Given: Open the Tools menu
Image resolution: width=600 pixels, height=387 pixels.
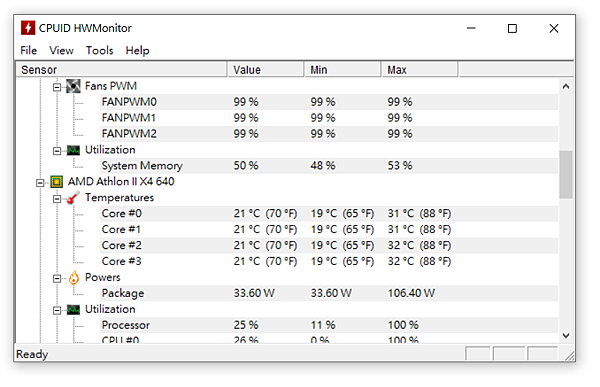Looking at the screenshot, I should [x=99, y=51].
